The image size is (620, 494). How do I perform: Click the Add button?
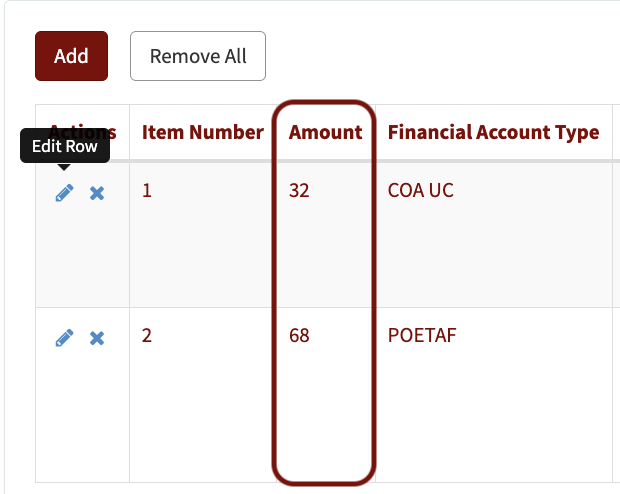(x=71, y=56)
